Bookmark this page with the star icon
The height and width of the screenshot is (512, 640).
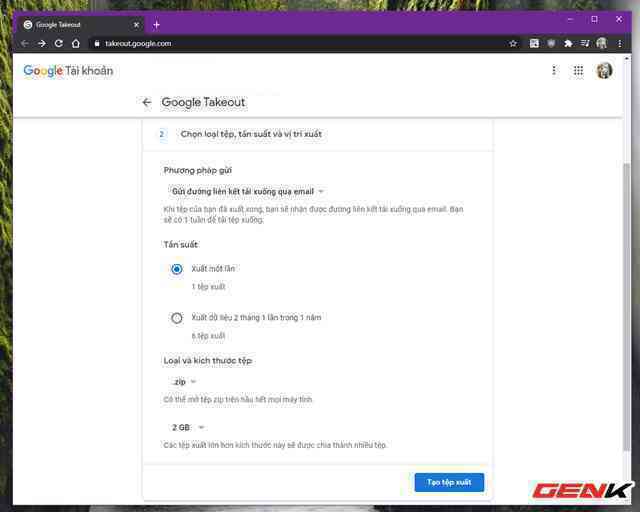513,43
